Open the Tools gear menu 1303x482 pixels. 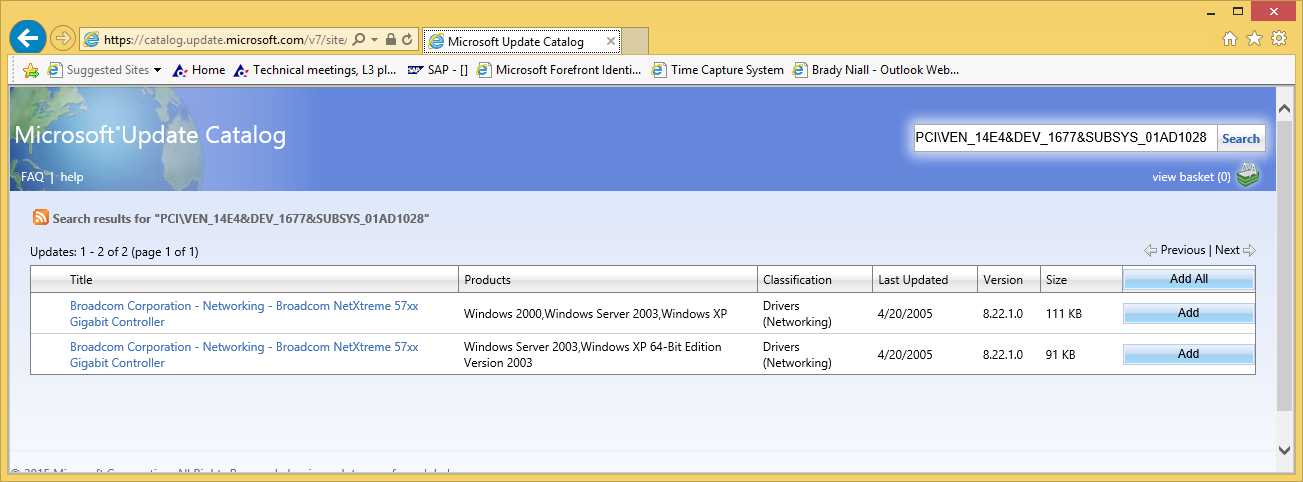(1279, 39)
